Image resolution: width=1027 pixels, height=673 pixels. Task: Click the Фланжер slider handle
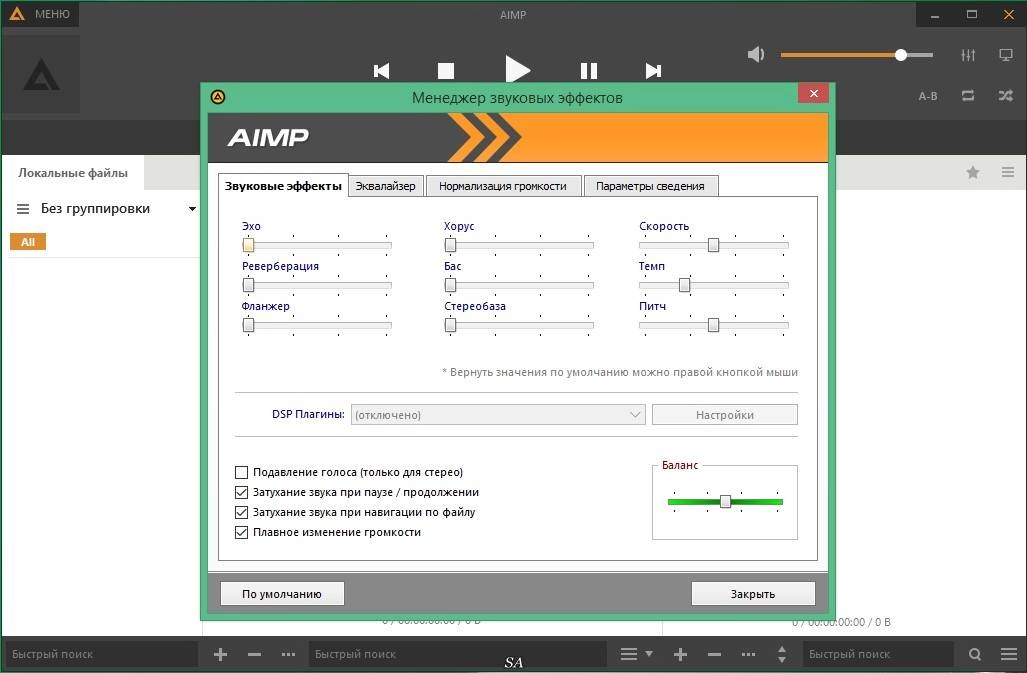pos(248,325)
